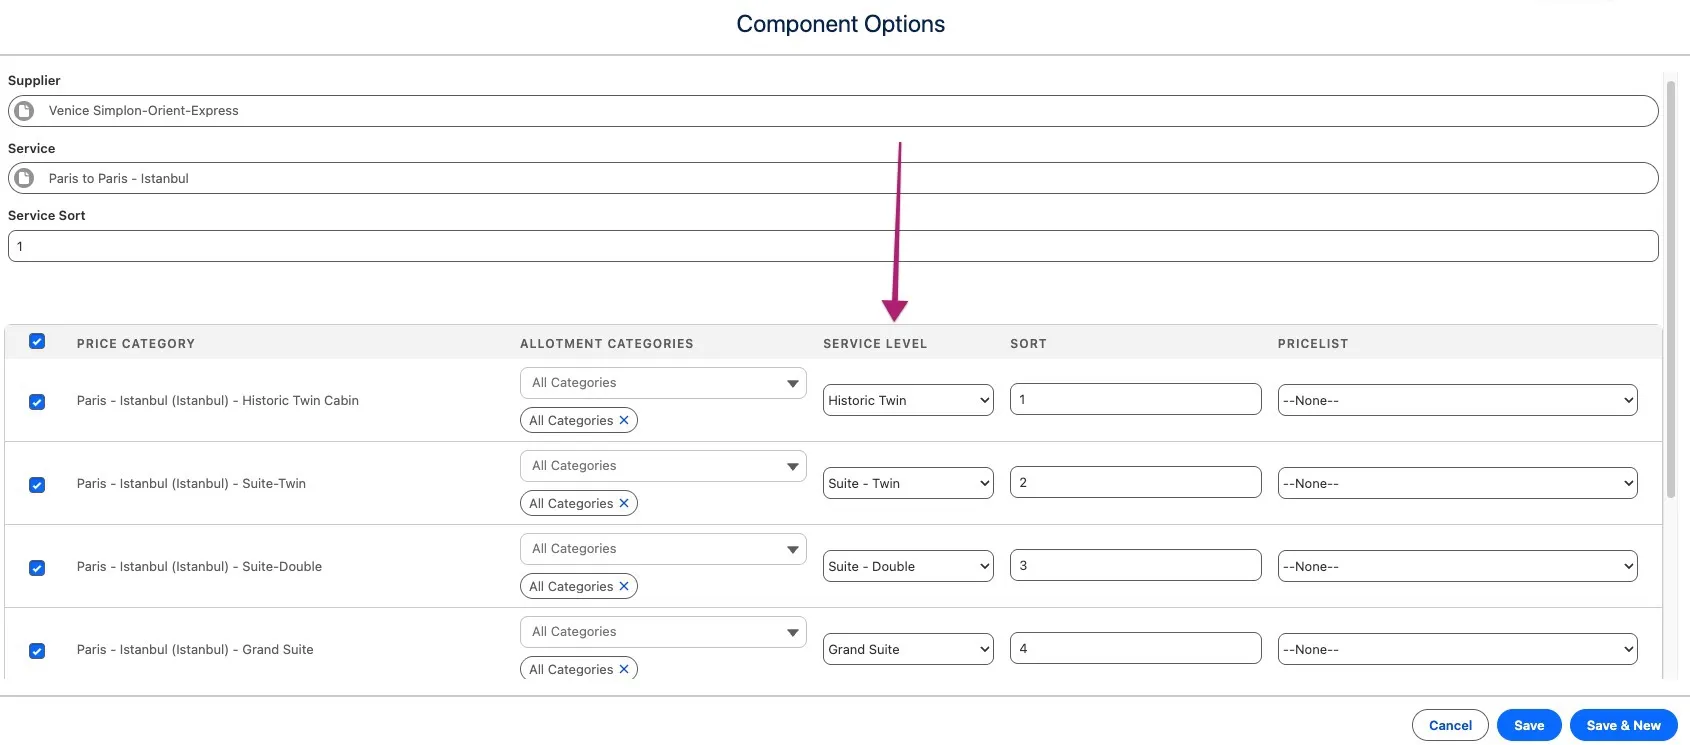Screen dimensions: 1690x745
Task: Uncheck the Historic Twin Cabin row checkbox
Action: pos(37,402)
